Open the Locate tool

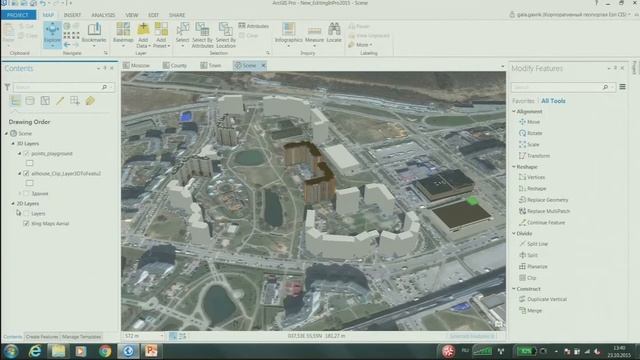(x=334, y=33)
